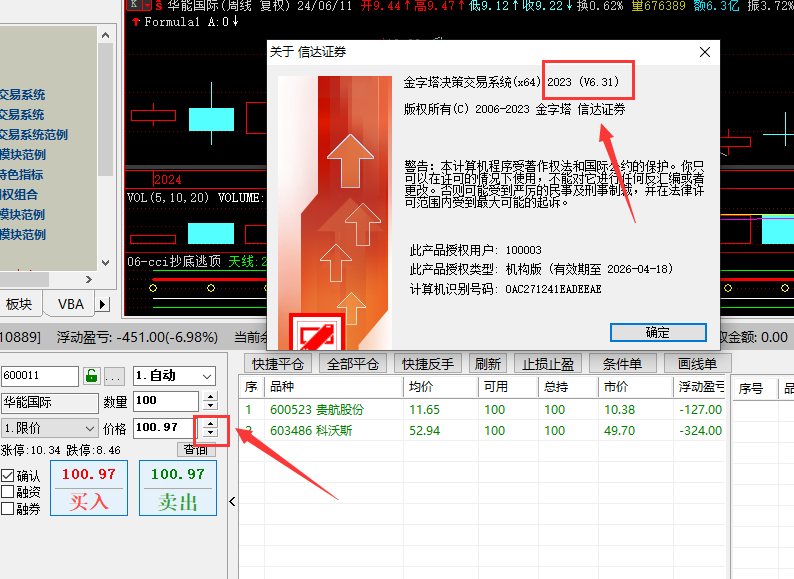Click 浮动盈亏 -451.00 status text

(137, 337)
